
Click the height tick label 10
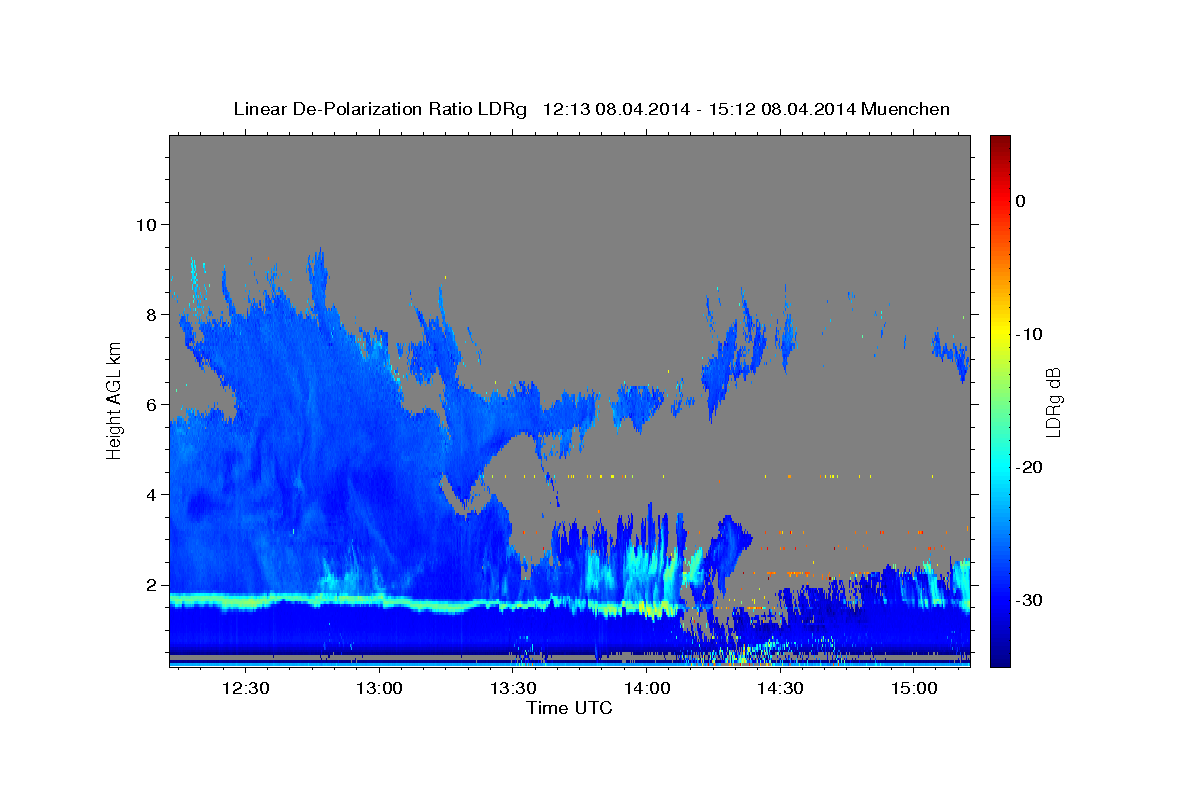(x=146, y=224)
